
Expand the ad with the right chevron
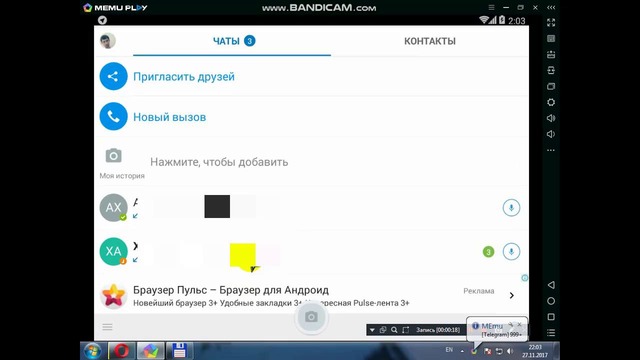tap(511, 295)
